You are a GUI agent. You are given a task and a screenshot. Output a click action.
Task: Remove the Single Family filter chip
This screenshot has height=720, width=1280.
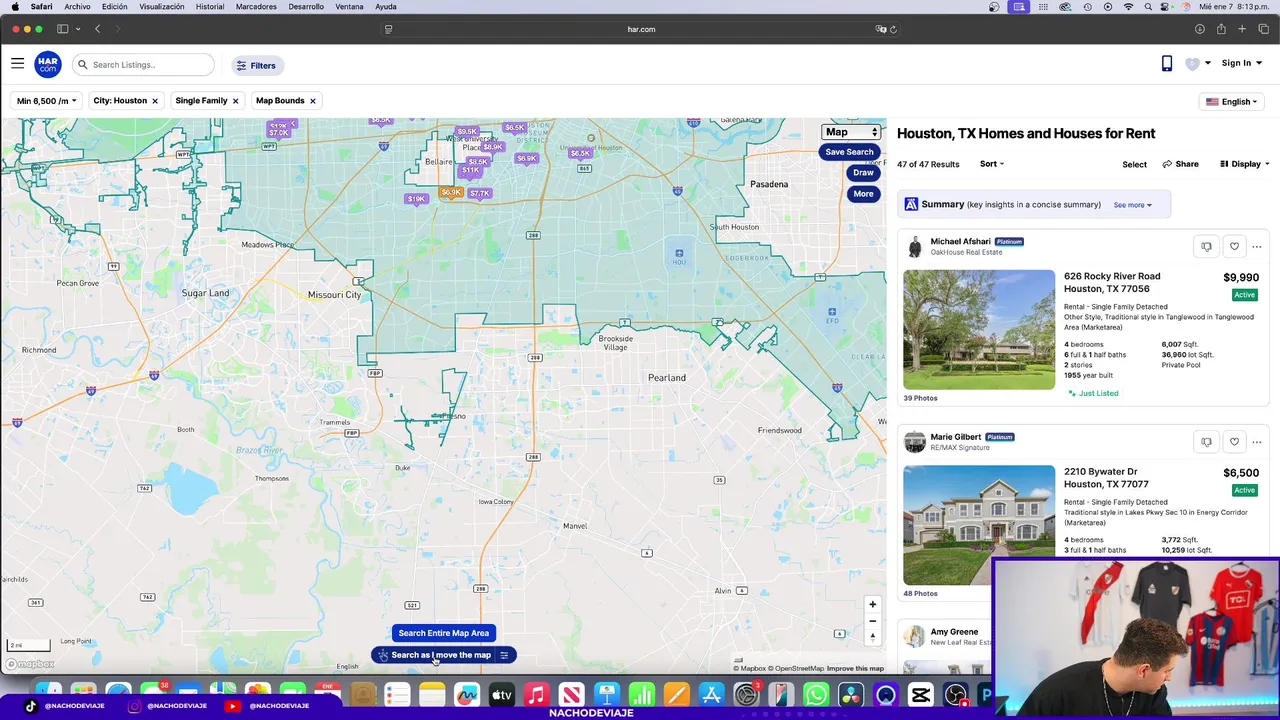point(236,101)
